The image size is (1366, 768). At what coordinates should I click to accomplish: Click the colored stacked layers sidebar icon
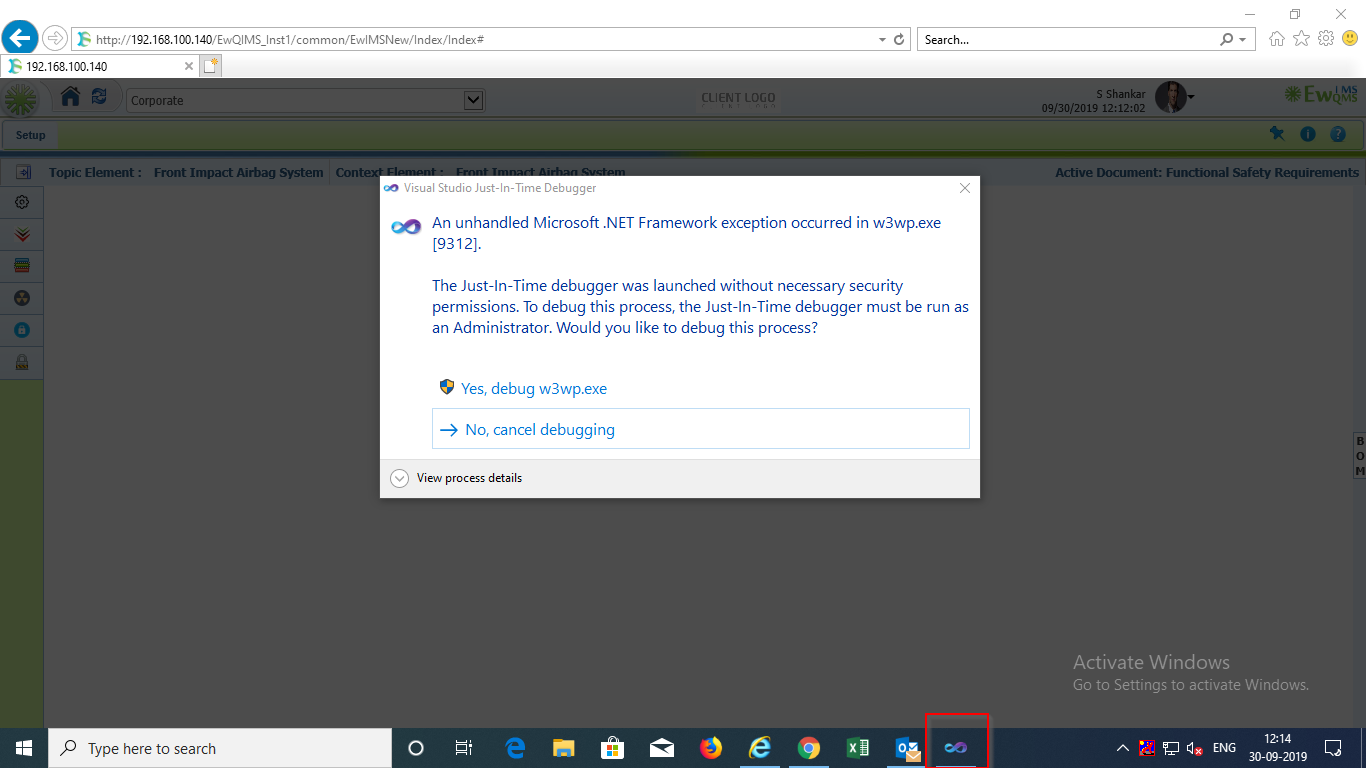(x=22, y=266)
